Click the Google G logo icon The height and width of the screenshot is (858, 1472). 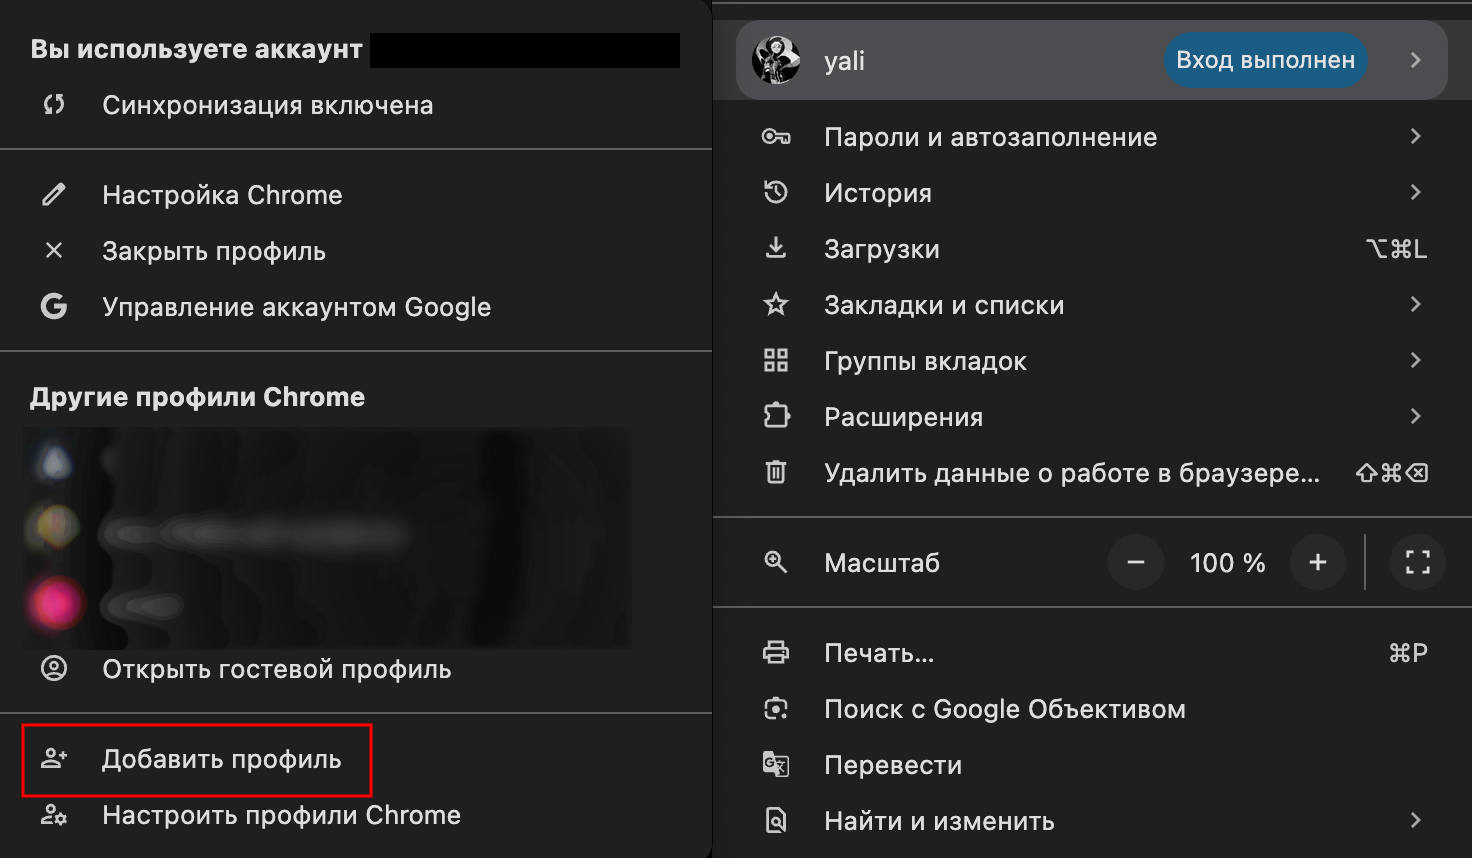[54, 306]
